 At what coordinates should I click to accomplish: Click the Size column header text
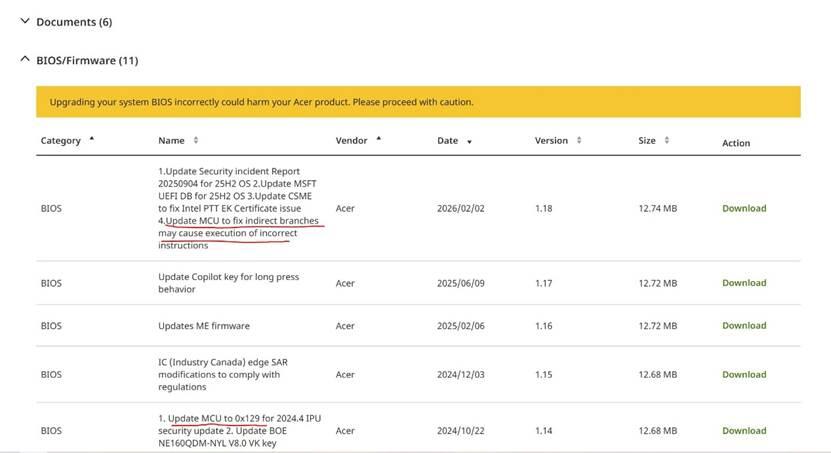(x=647, y=140)
